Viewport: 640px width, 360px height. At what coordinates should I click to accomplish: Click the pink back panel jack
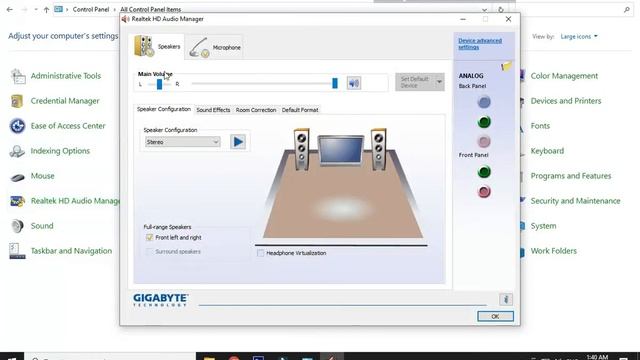pos(484,142)
